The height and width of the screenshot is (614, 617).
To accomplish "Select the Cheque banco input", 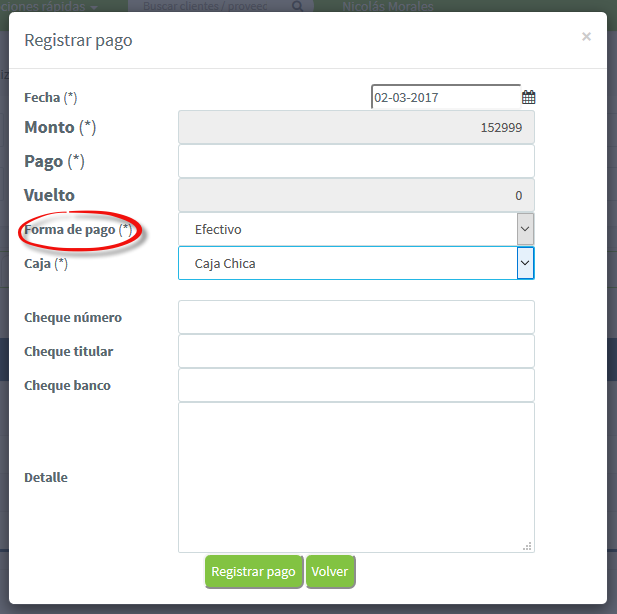I will [356, 385].
